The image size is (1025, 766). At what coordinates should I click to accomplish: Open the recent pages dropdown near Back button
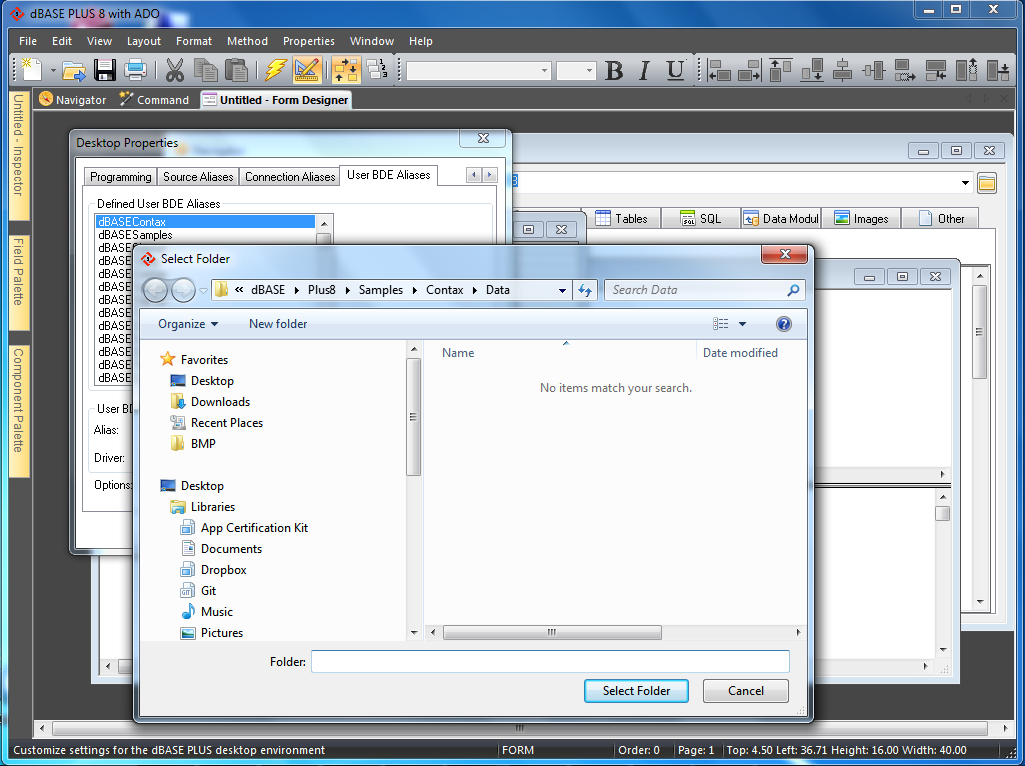(x=203, y=291)
